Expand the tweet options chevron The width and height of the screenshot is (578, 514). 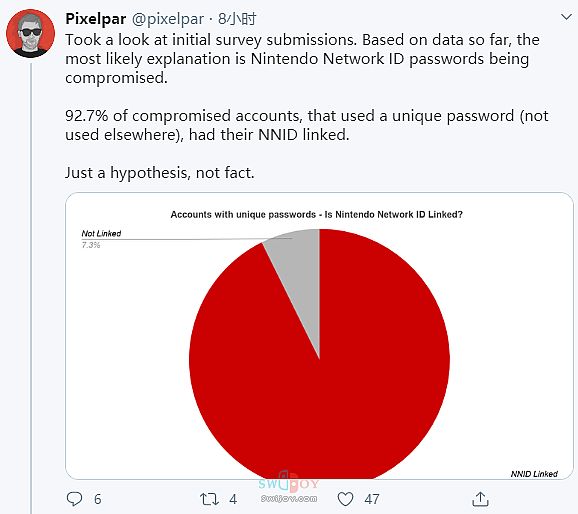click(x=566, y=17)
